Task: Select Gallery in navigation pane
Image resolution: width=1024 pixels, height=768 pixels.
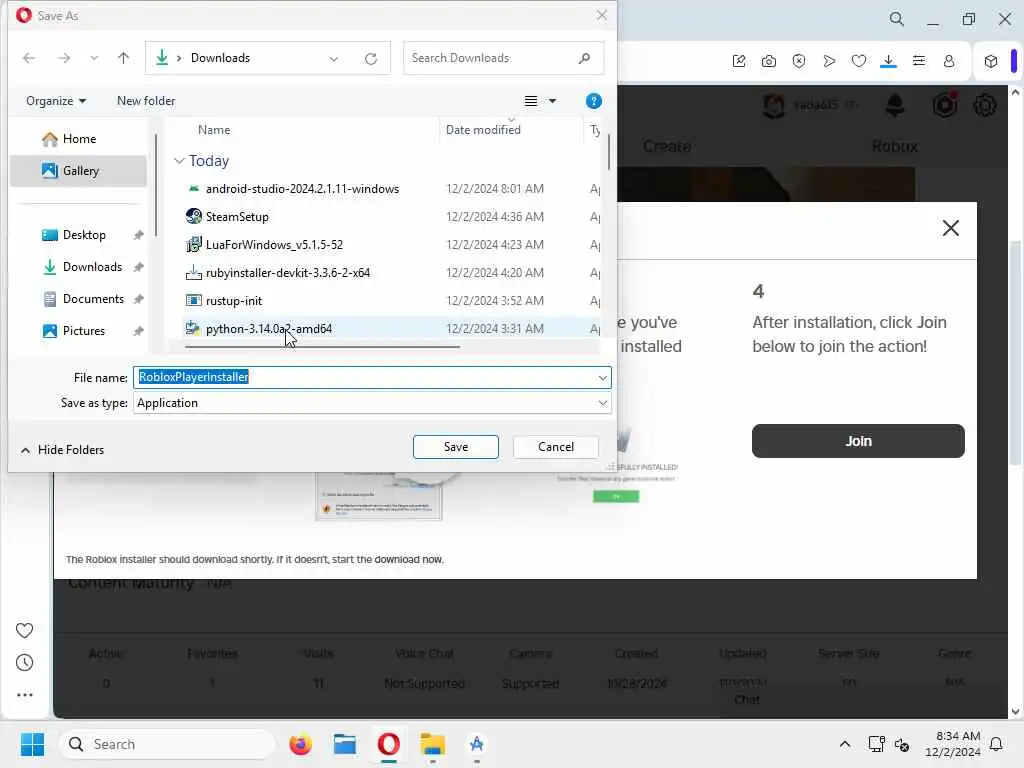Action: pyautogui.click(x=78, y=171)
